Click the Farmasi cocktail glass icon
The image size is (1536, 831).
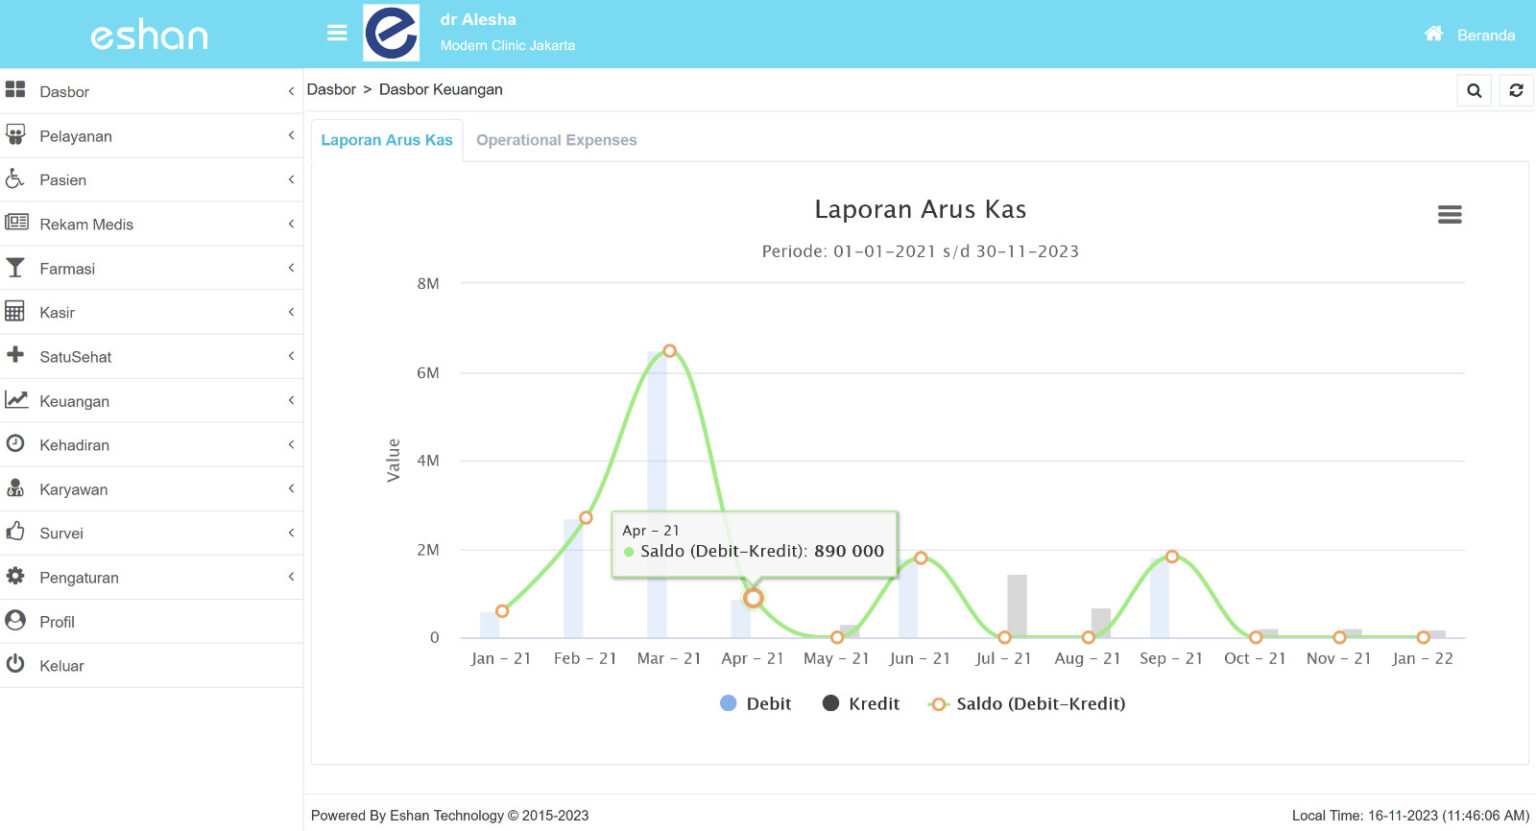[x=15, y=268]
